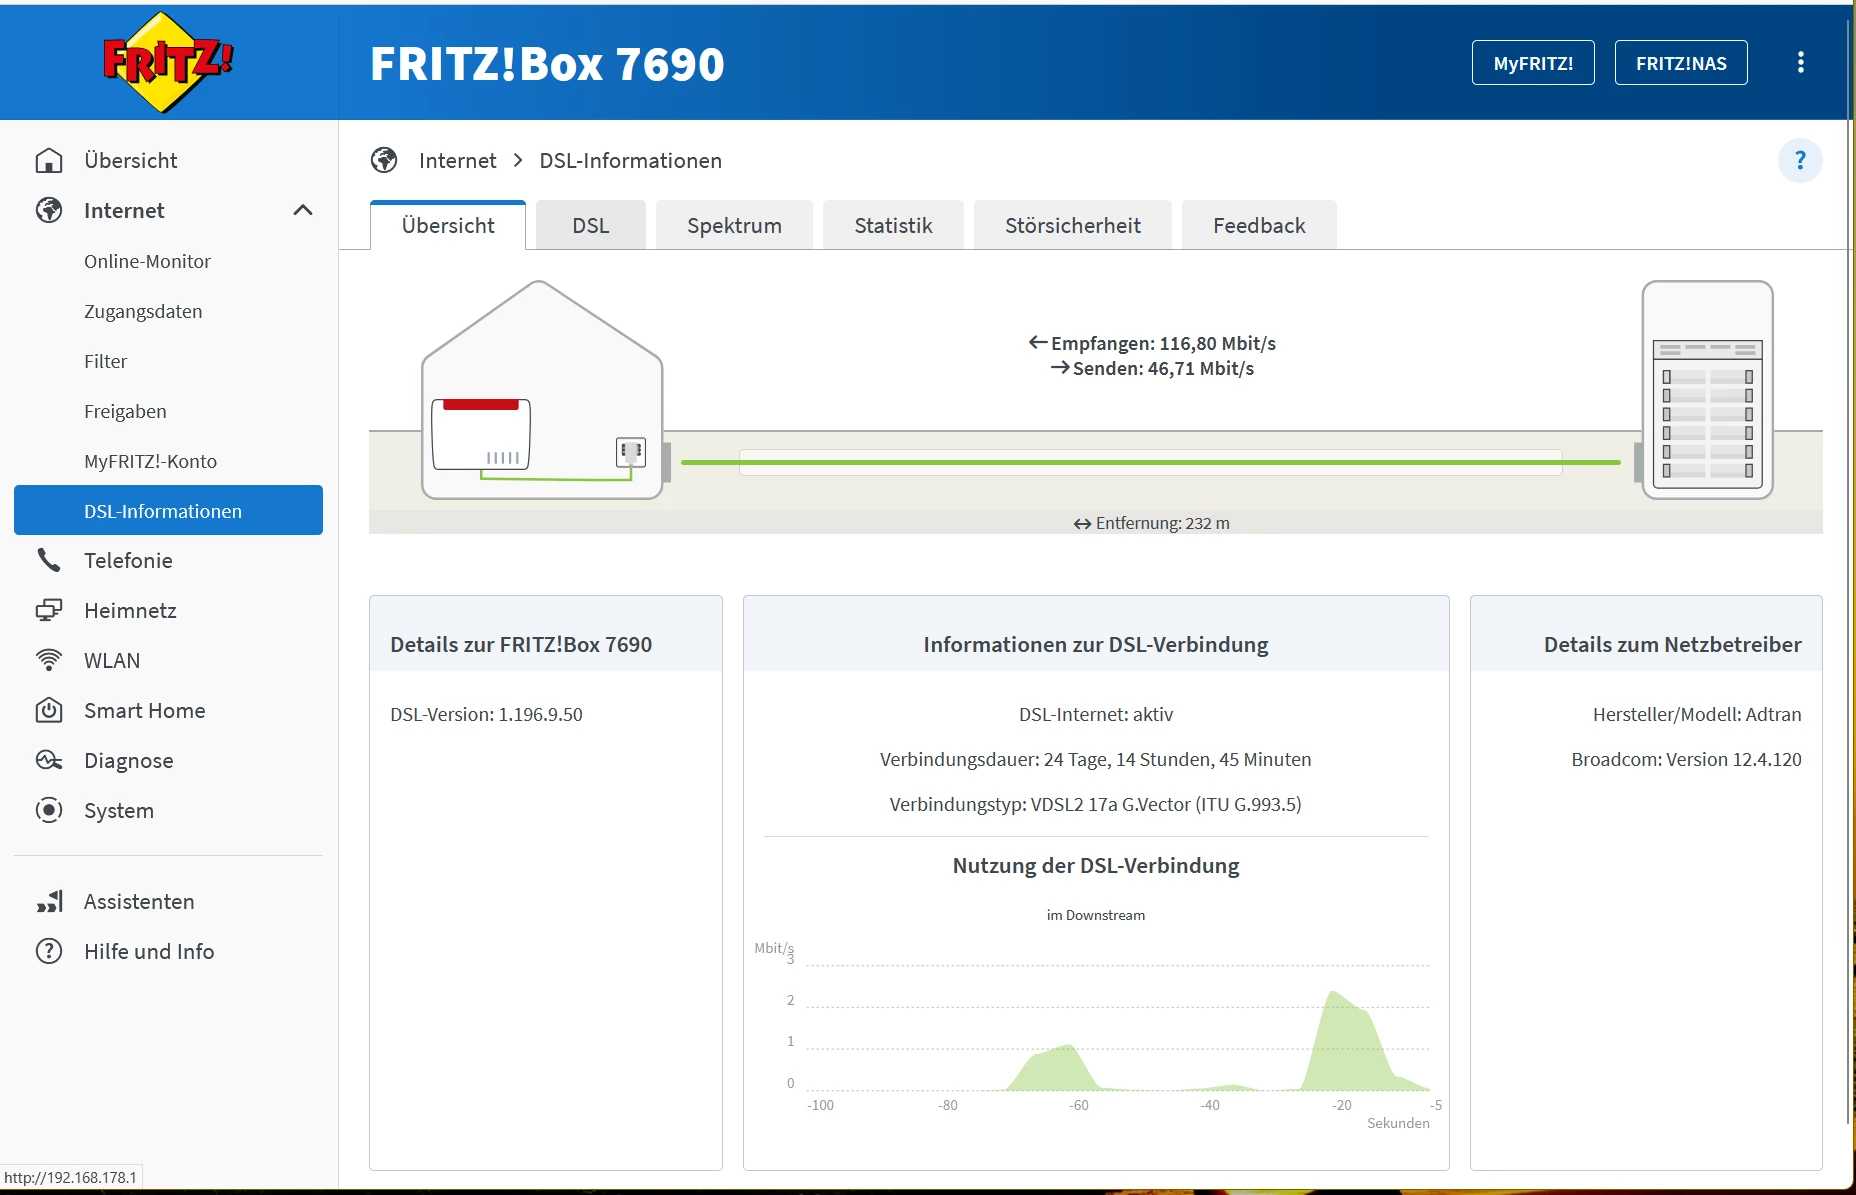Click the Entfernung: 232 m label
Image resolution: width=1856 pixels, height=1195 pixels.
[x=1151, y=523]
